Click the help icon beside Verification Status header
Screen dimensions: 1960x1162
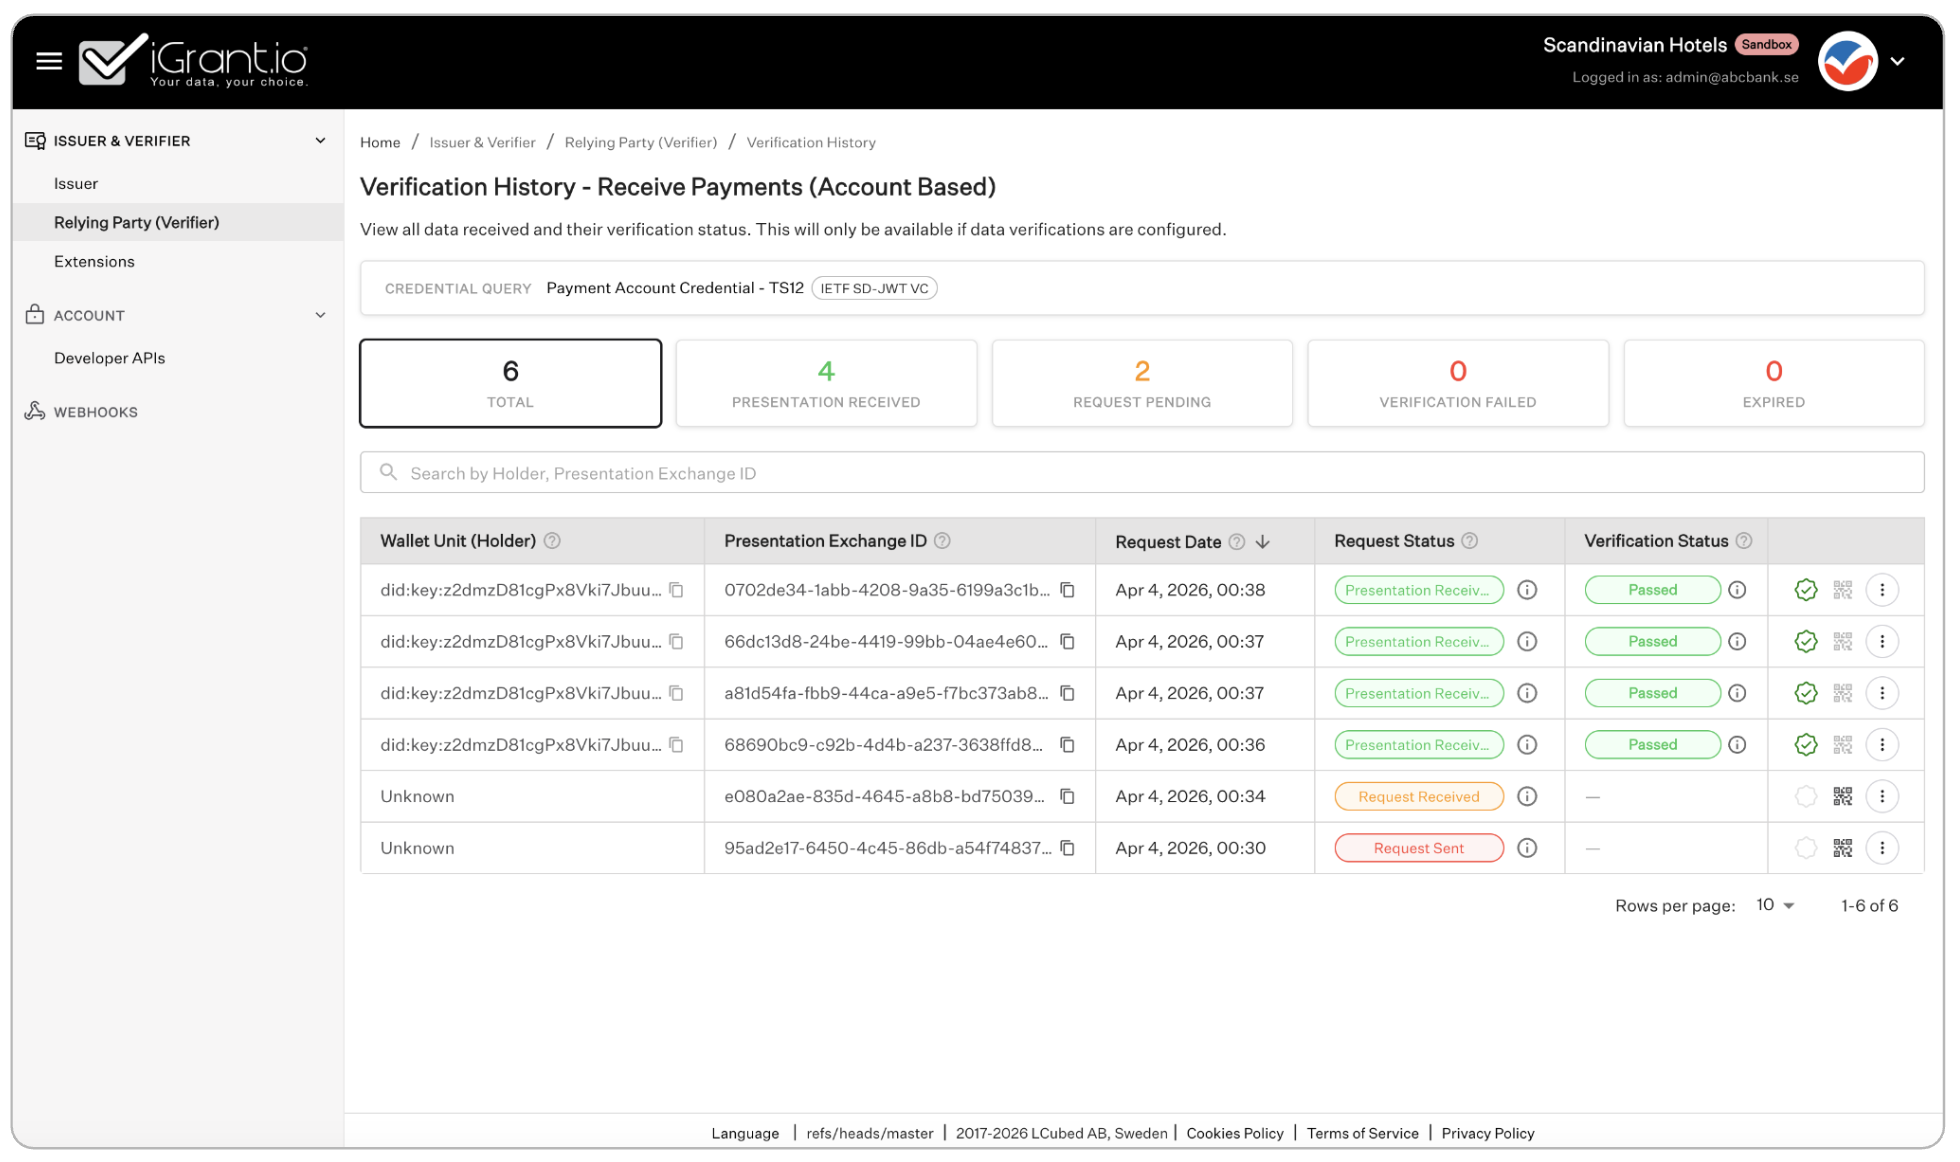pos(1746,540)
